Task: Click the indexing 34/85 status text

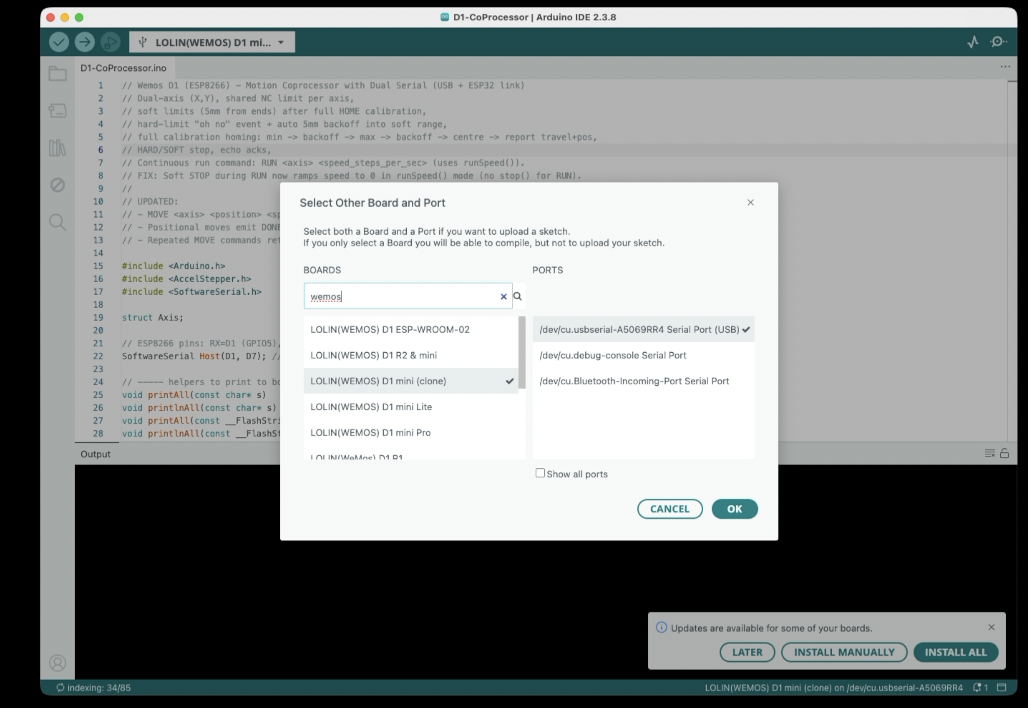Action: point(93,688)
